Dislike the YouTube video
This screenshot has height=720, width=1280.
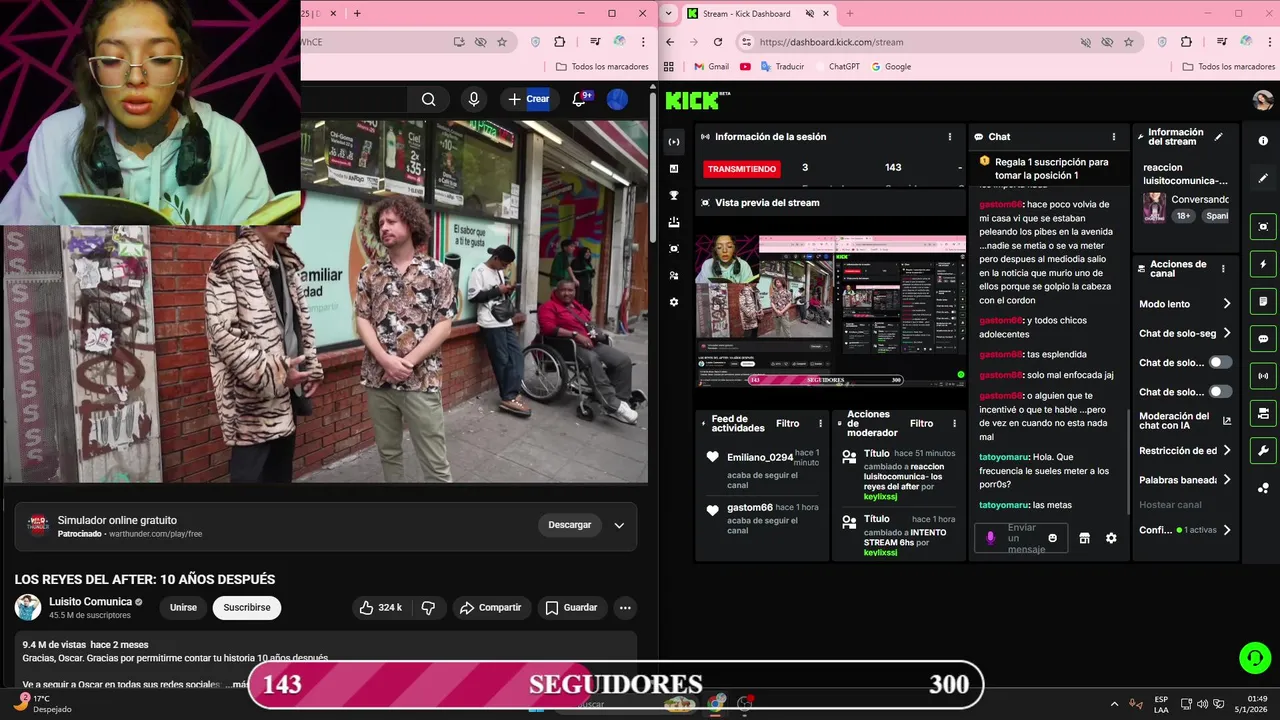tap(428, 607)
